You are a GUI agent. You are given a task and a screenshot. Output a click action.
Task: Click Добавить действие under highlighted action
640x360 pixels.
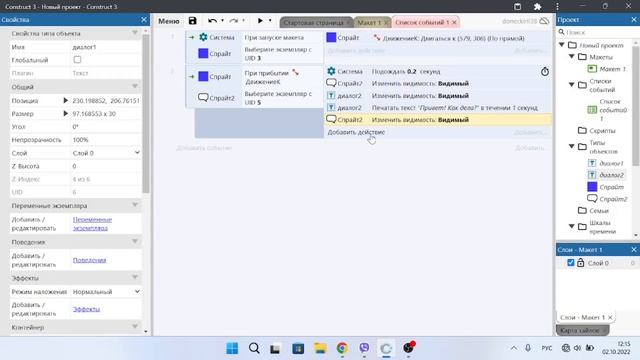(356, 132)
